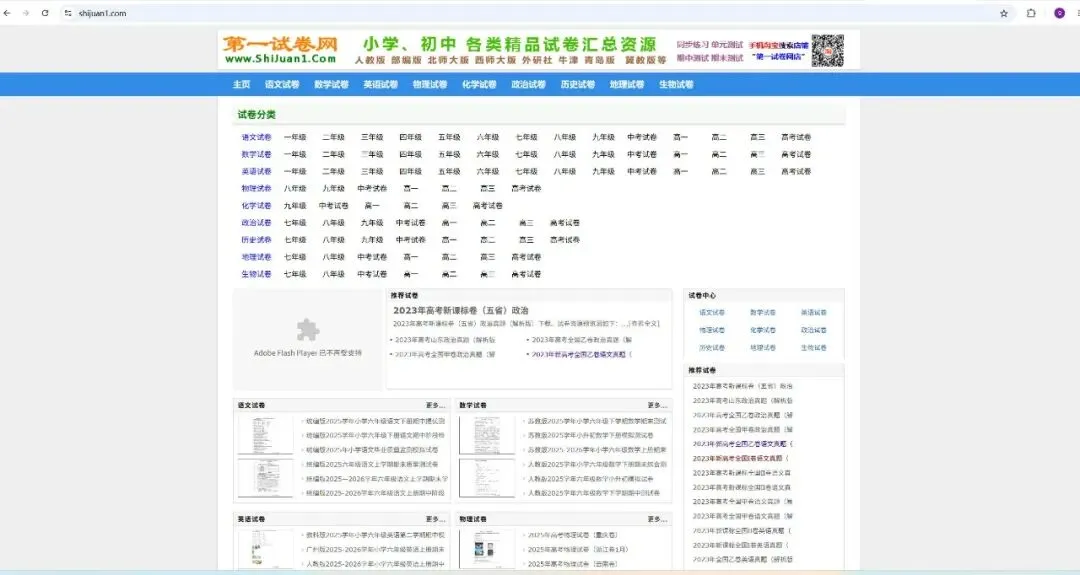The width and height of the screenshot is (1080, 575).
Task: Select 一年级 in the 语文试卷 category row
Action: (x=295, y=137)
